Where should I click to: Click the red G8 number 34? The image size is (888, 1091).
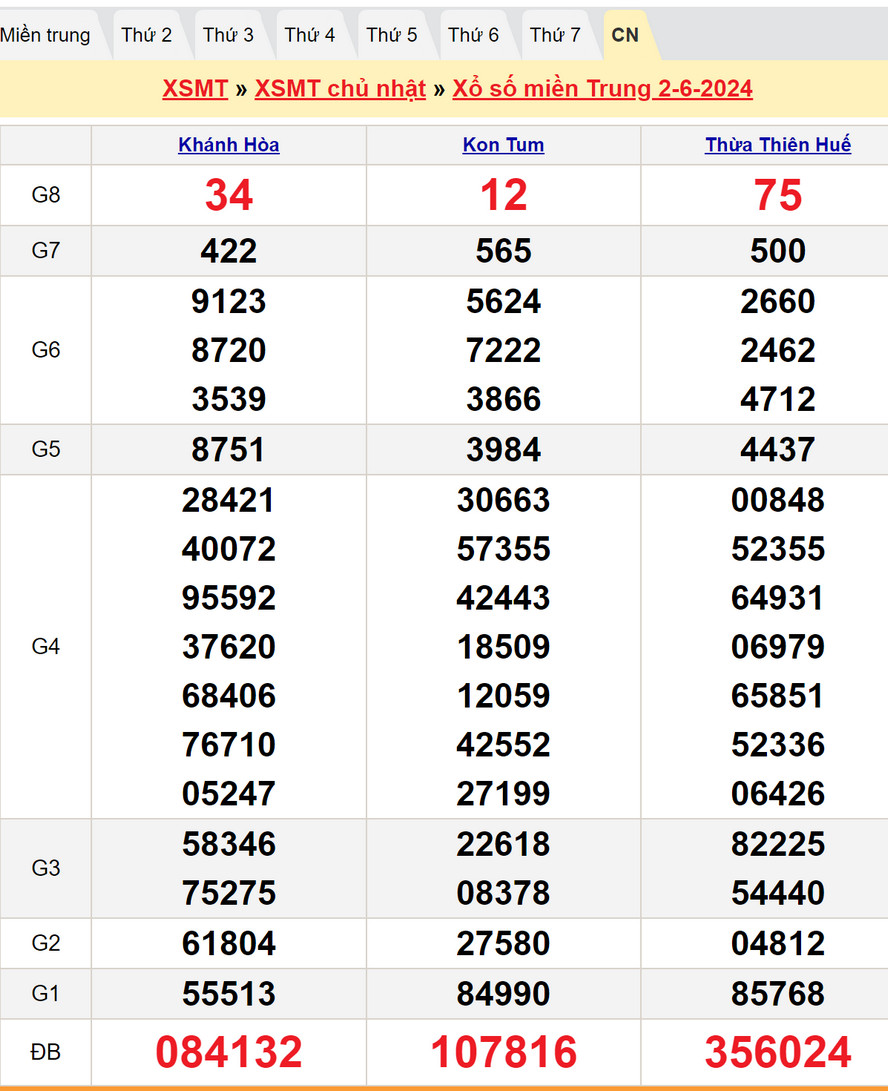[x=229, y=195]
